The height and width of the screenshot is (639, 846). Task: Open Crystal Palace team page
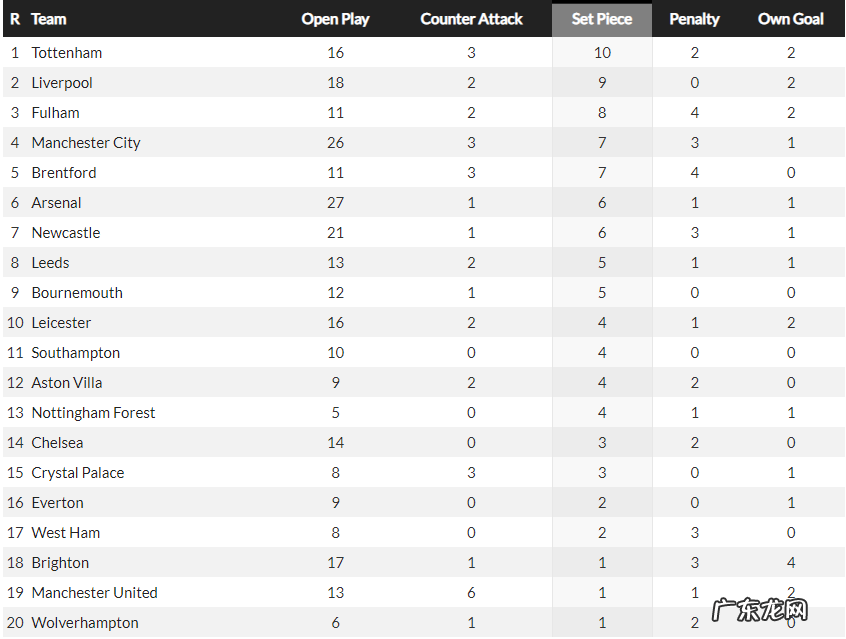click(78, 473)
